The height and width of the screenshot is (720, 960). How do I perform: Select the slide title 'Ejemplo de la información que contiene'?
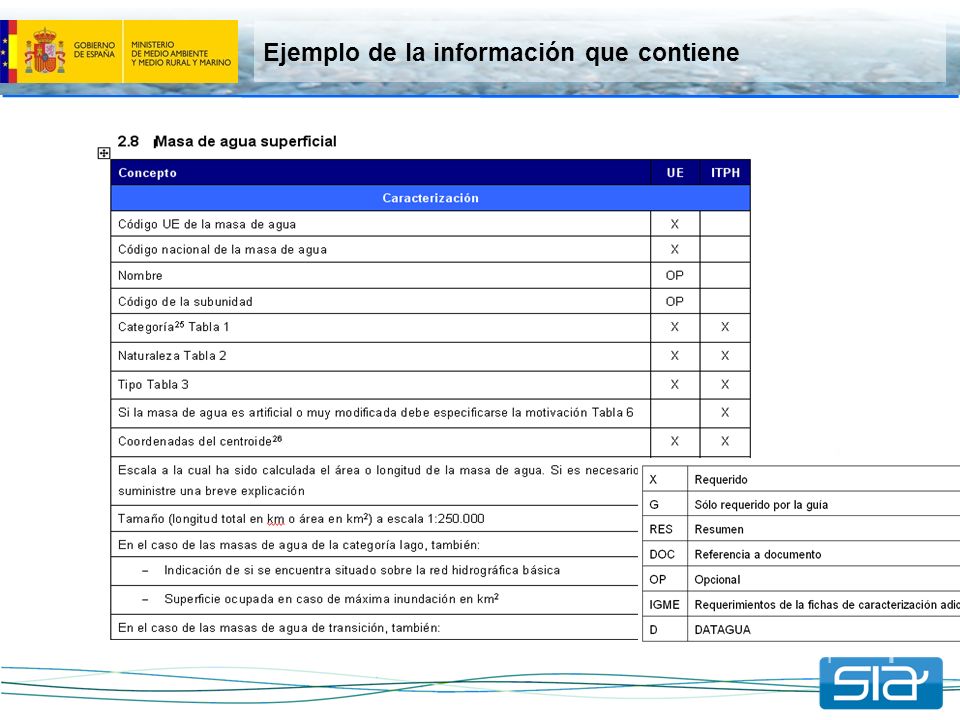pyautogui.click(x=501, y=52)
